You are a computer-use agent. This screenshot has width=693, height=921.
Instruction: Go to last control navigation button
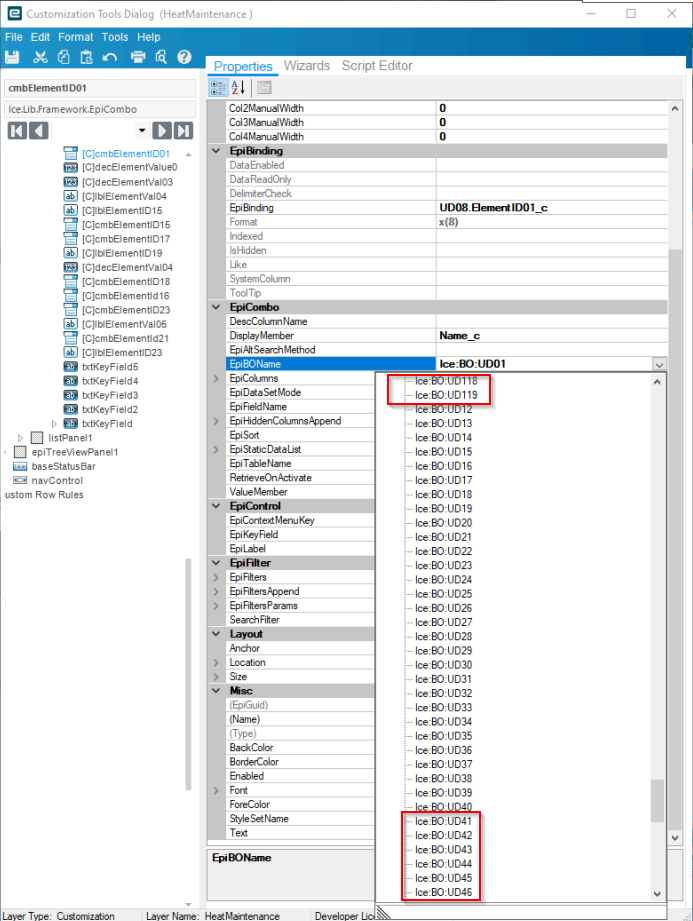[x=184, y=130]
